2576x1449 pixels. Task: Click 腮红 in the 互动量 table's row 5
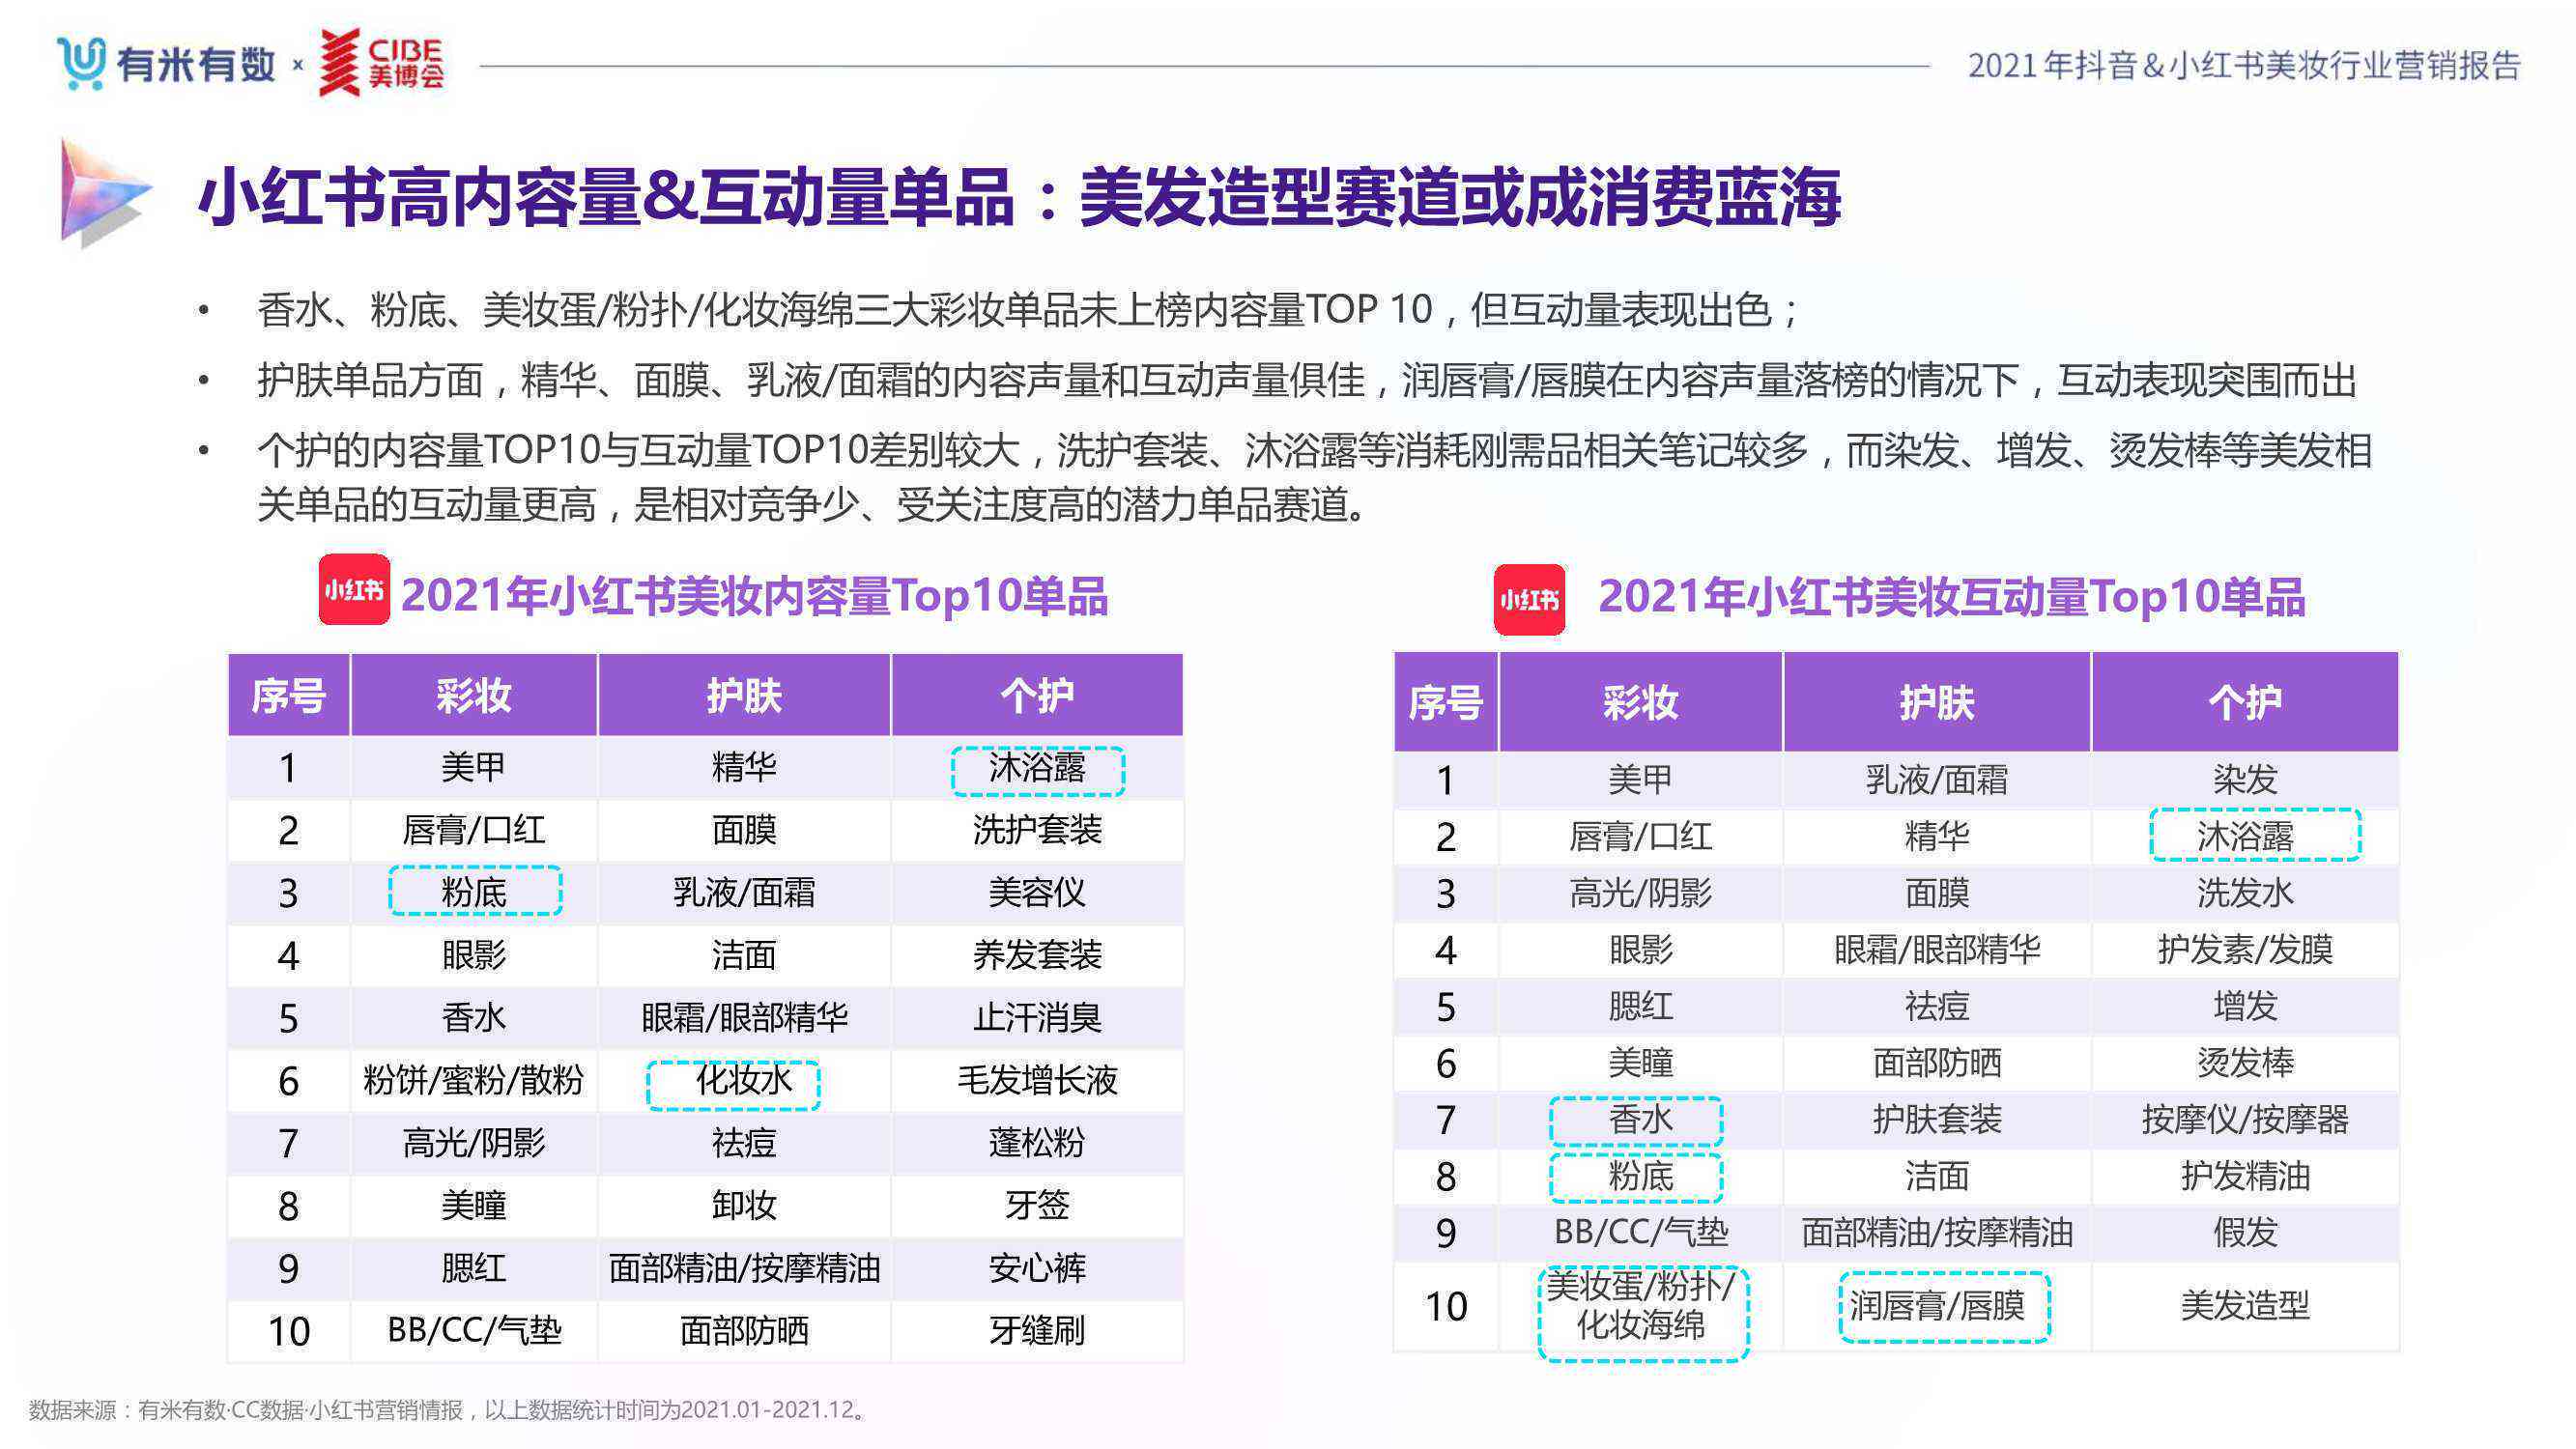[1640, 1005]
